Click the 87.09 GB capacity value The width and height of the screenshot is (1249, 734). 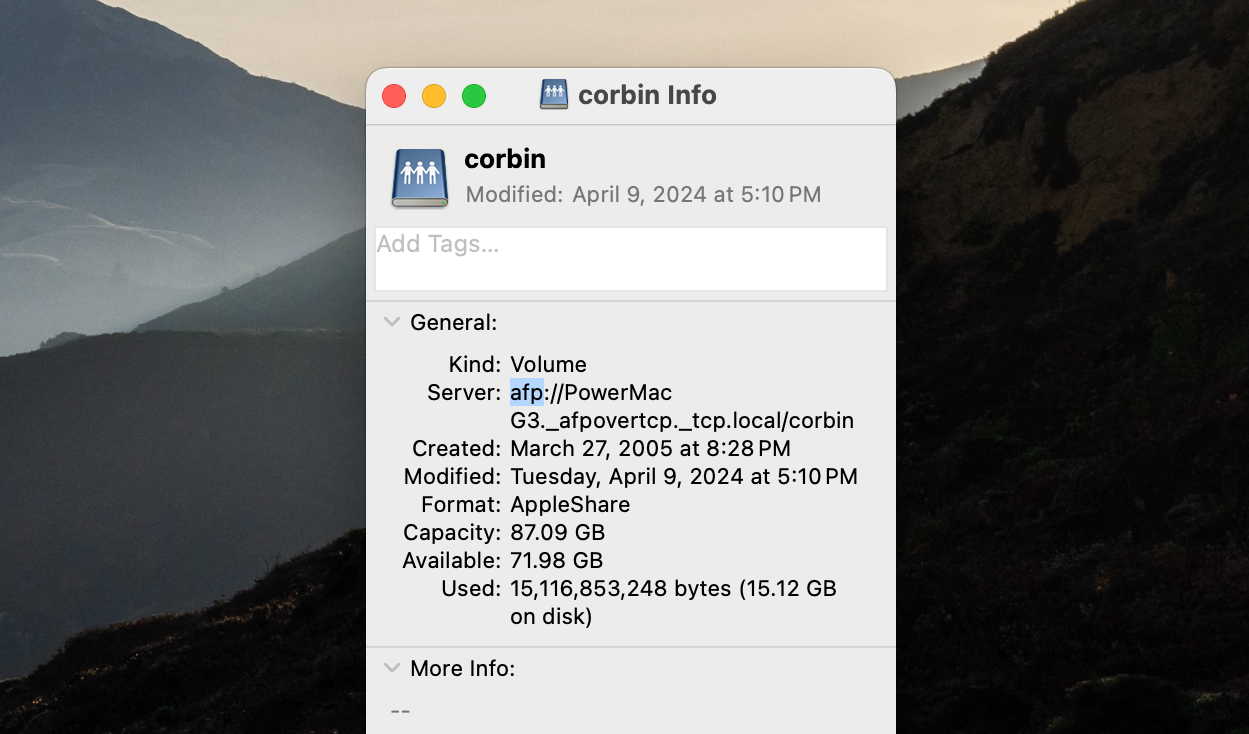click(x=557, y=532)
